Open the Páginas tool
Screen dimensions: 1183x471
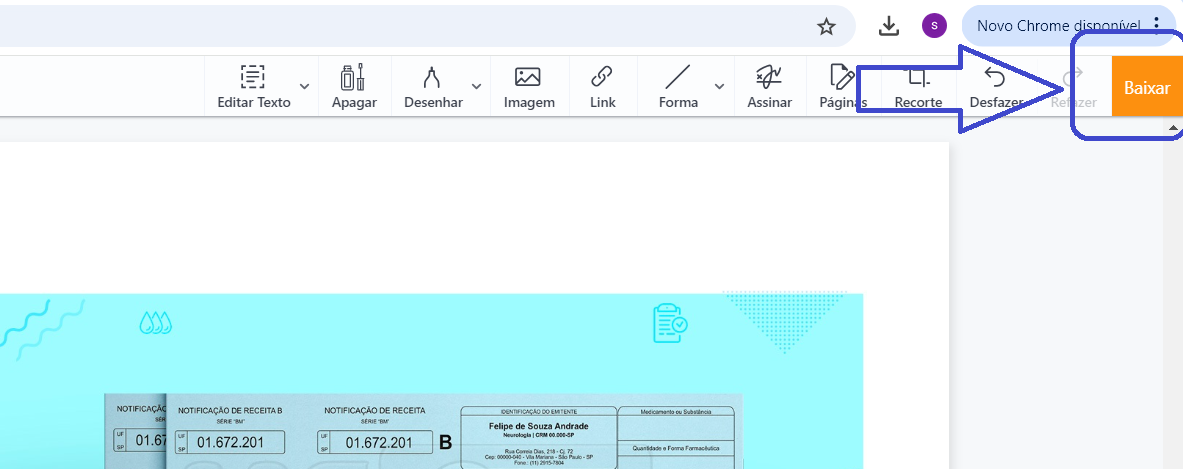842,87
